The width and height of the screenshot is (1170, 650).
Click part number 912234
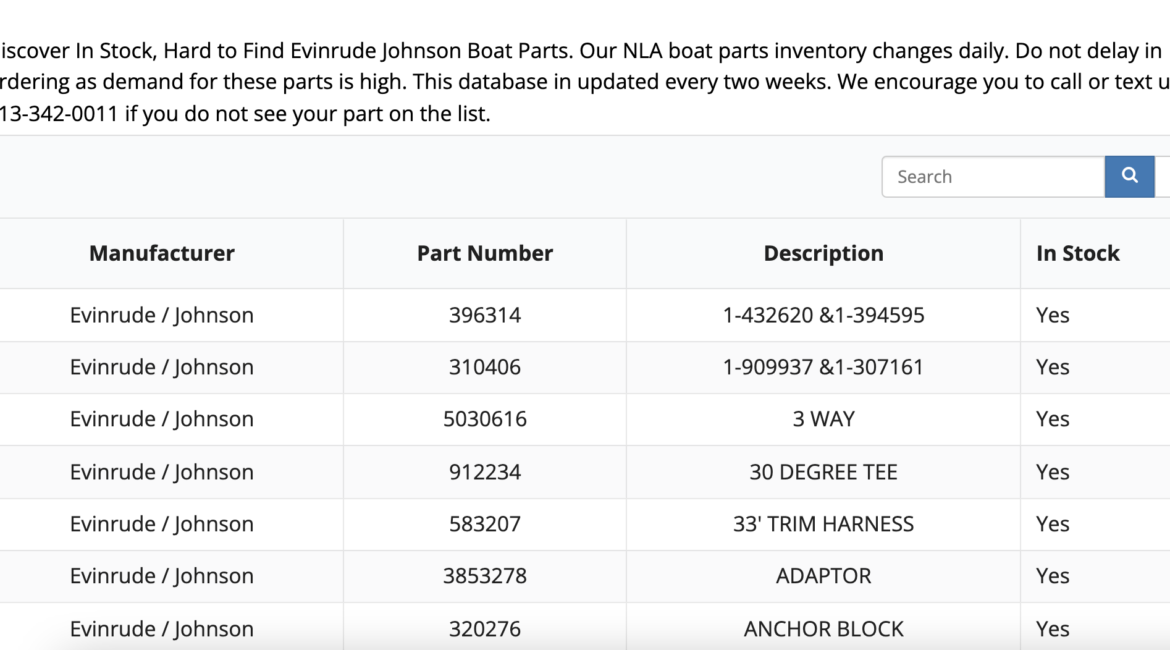(x=485, y=472)
